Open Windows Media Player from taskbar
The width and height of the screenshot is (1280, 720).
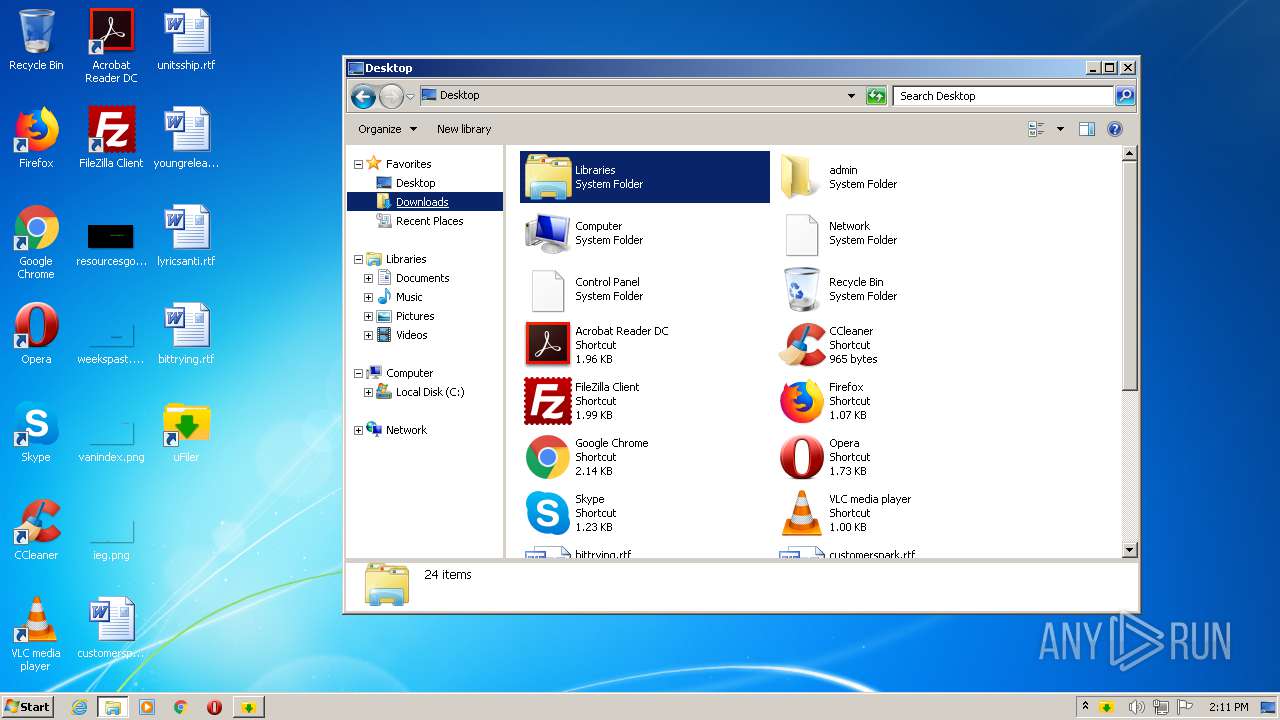[x=147, y=707]
